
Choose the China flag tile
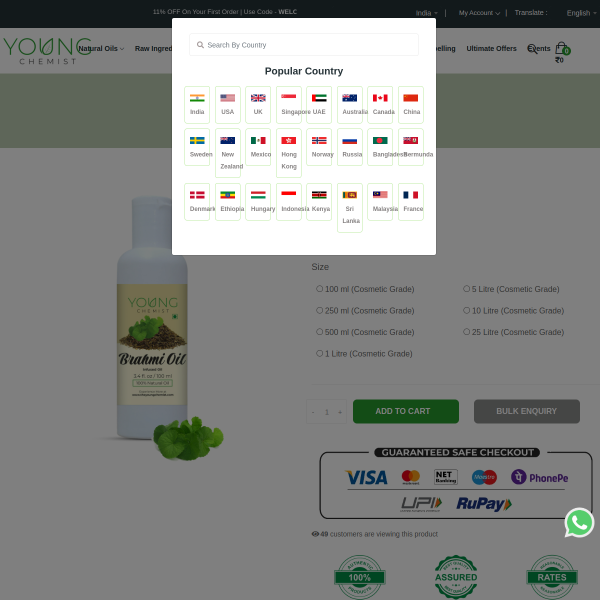tap(411, 104)
